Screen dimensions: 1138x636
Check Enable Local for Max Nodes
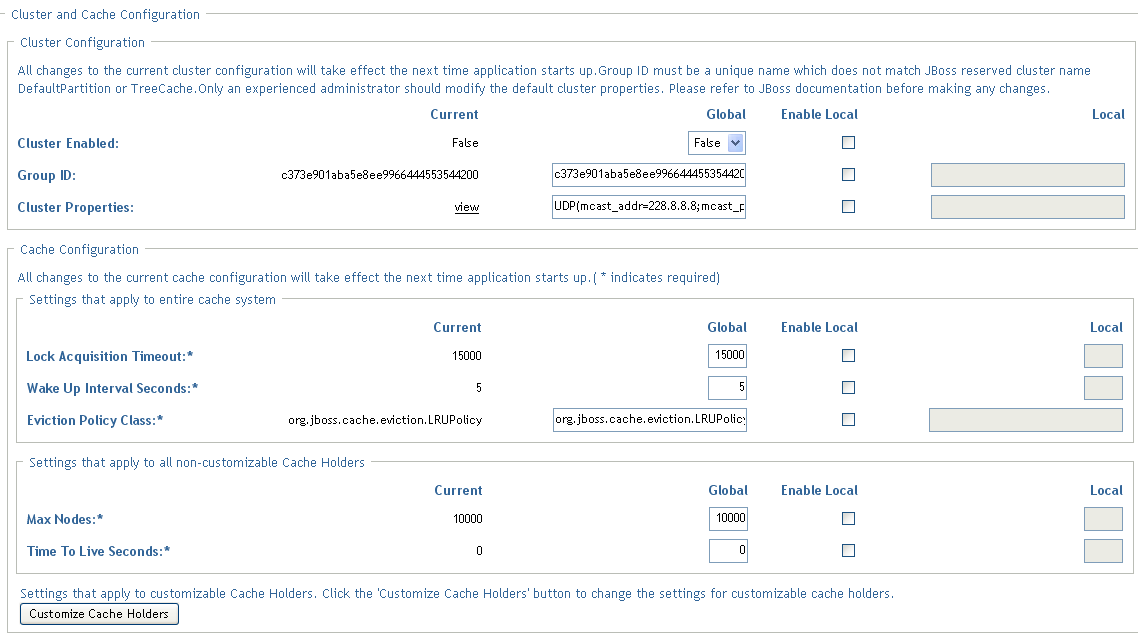[x=848, y=519]
